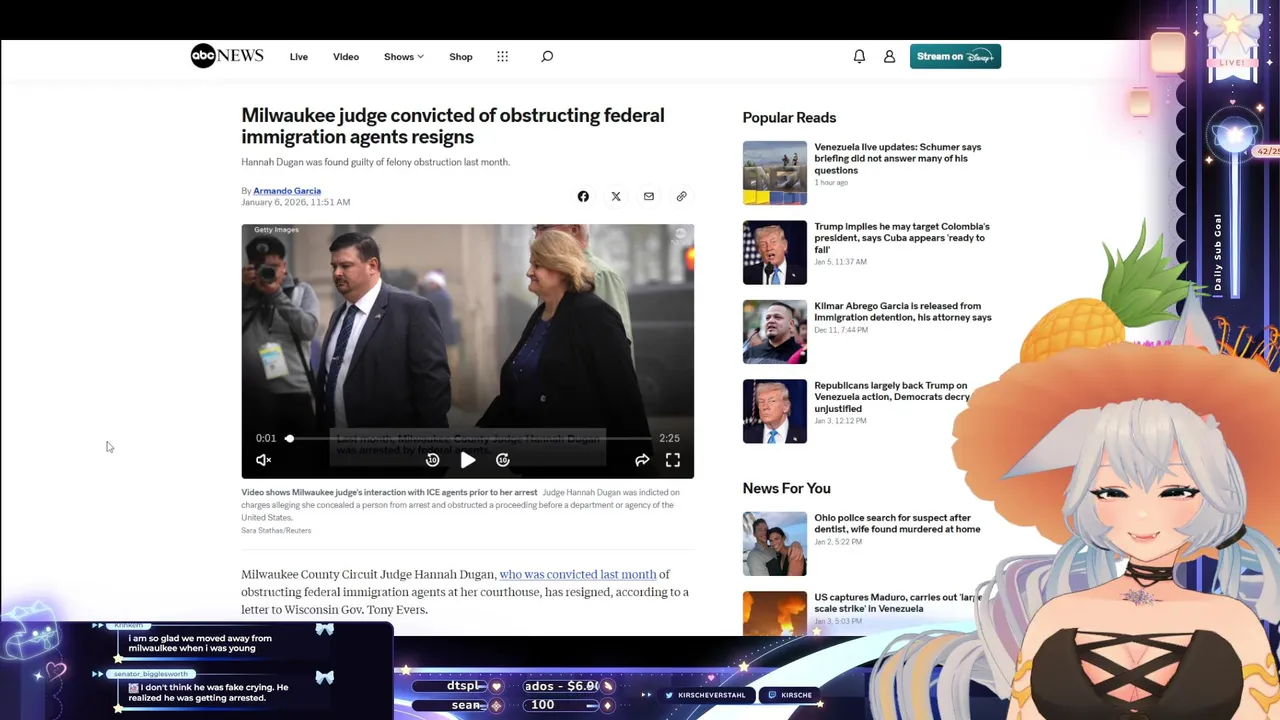Open the Trump implies Colombia's president story
The height and width of the screenshot is (720, 1280).
[902, 238]
